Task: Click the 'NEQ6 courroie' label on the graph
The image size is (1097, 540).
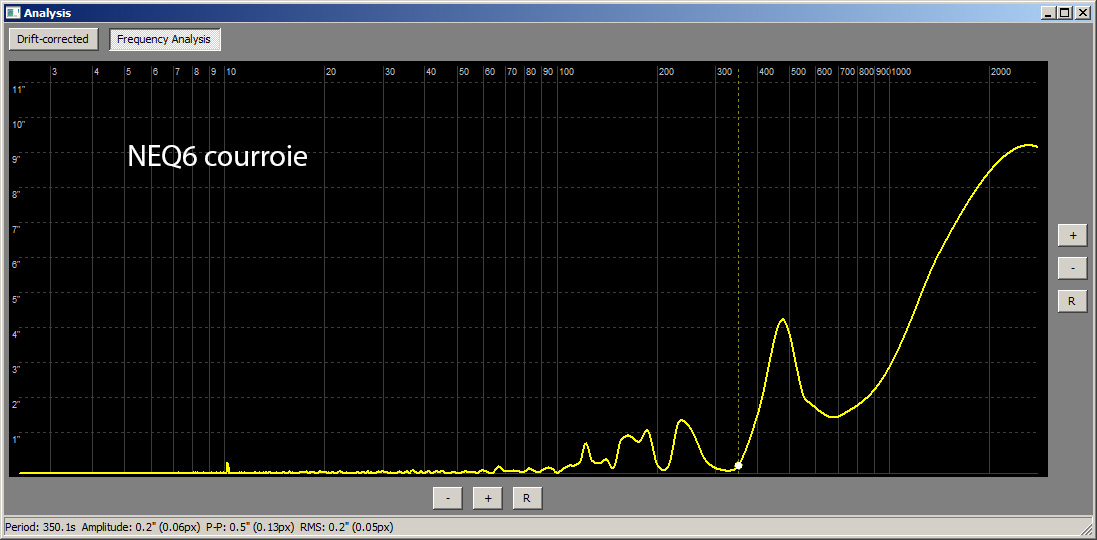Action: click(x=217, y=157)
